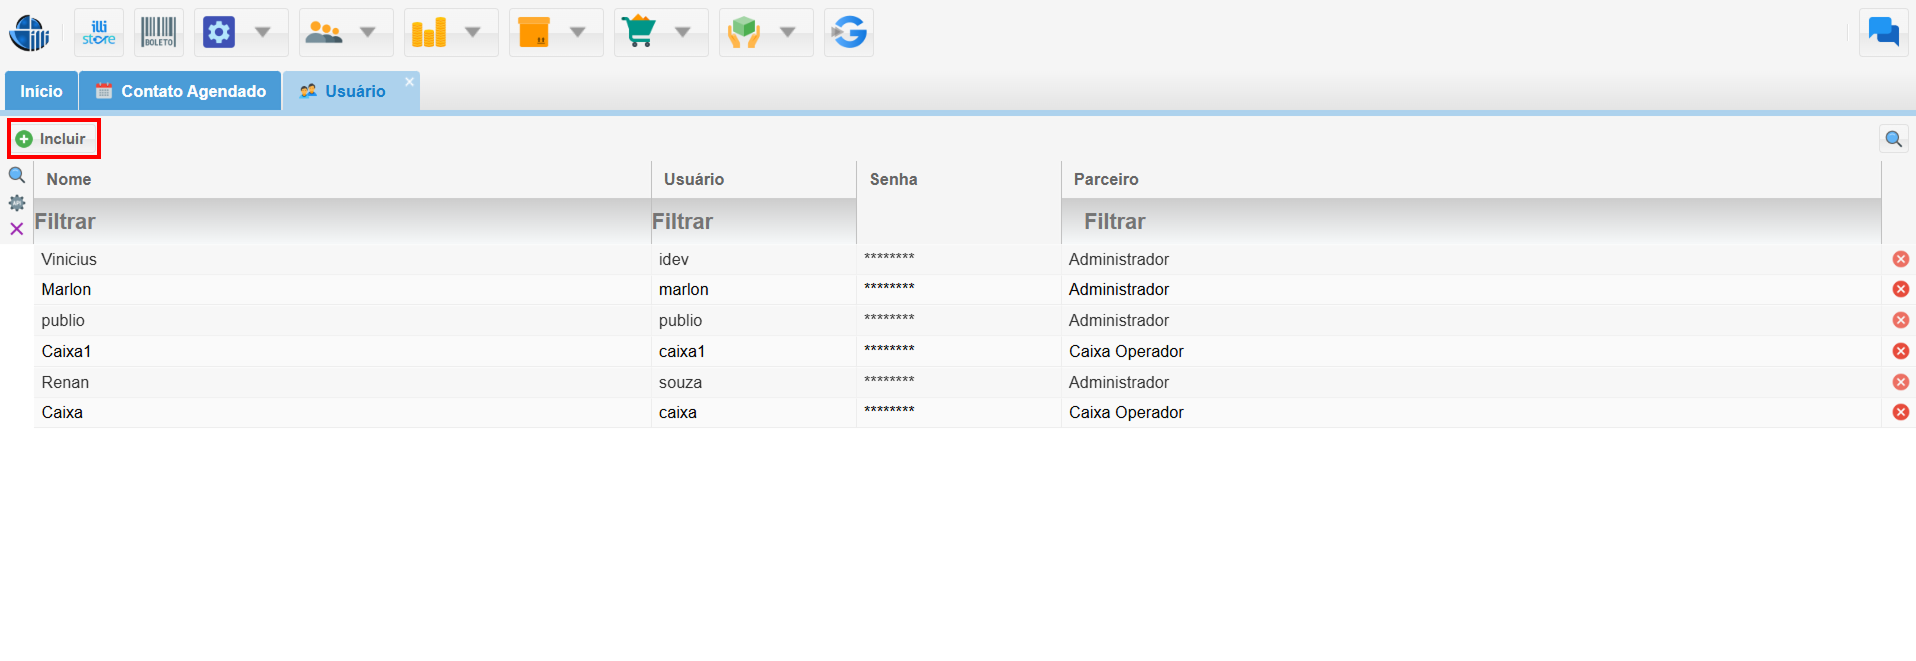Click the Nome filter input field
1916x661 pixels.
340,222
